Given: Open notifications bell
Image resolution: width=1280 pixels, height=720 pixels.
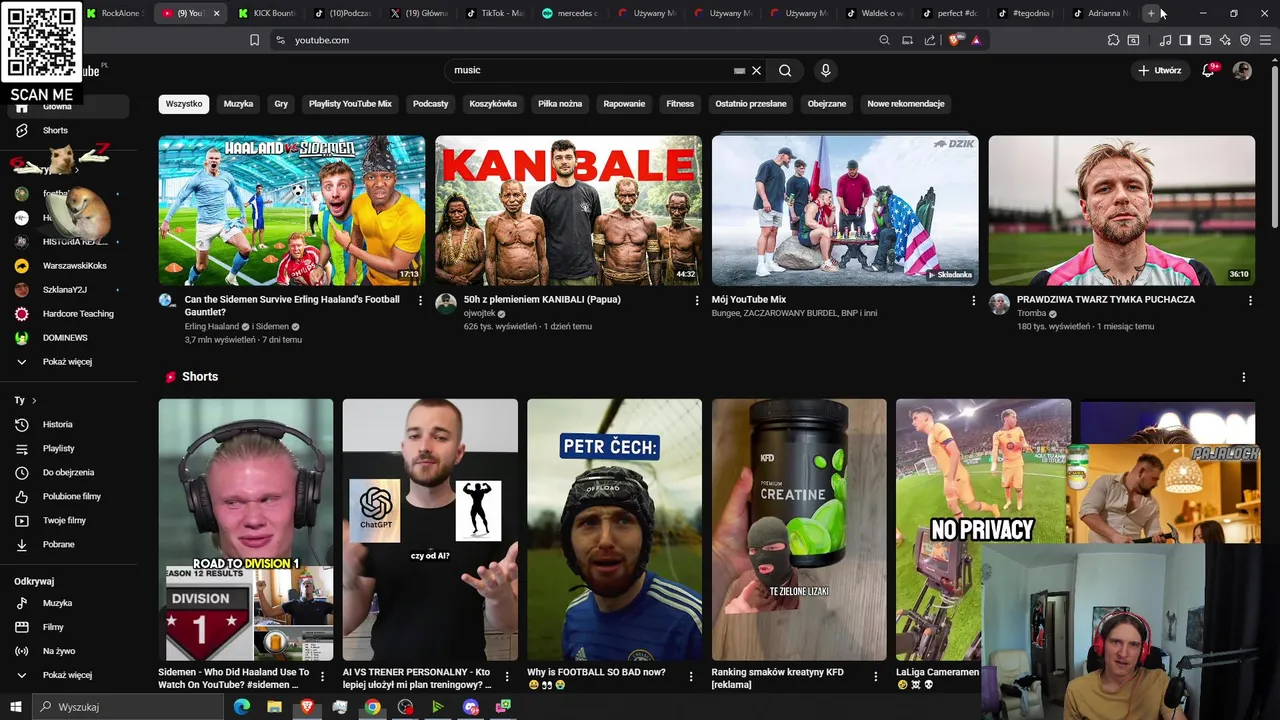Looking at the screenshot, I should [1208, 70].
